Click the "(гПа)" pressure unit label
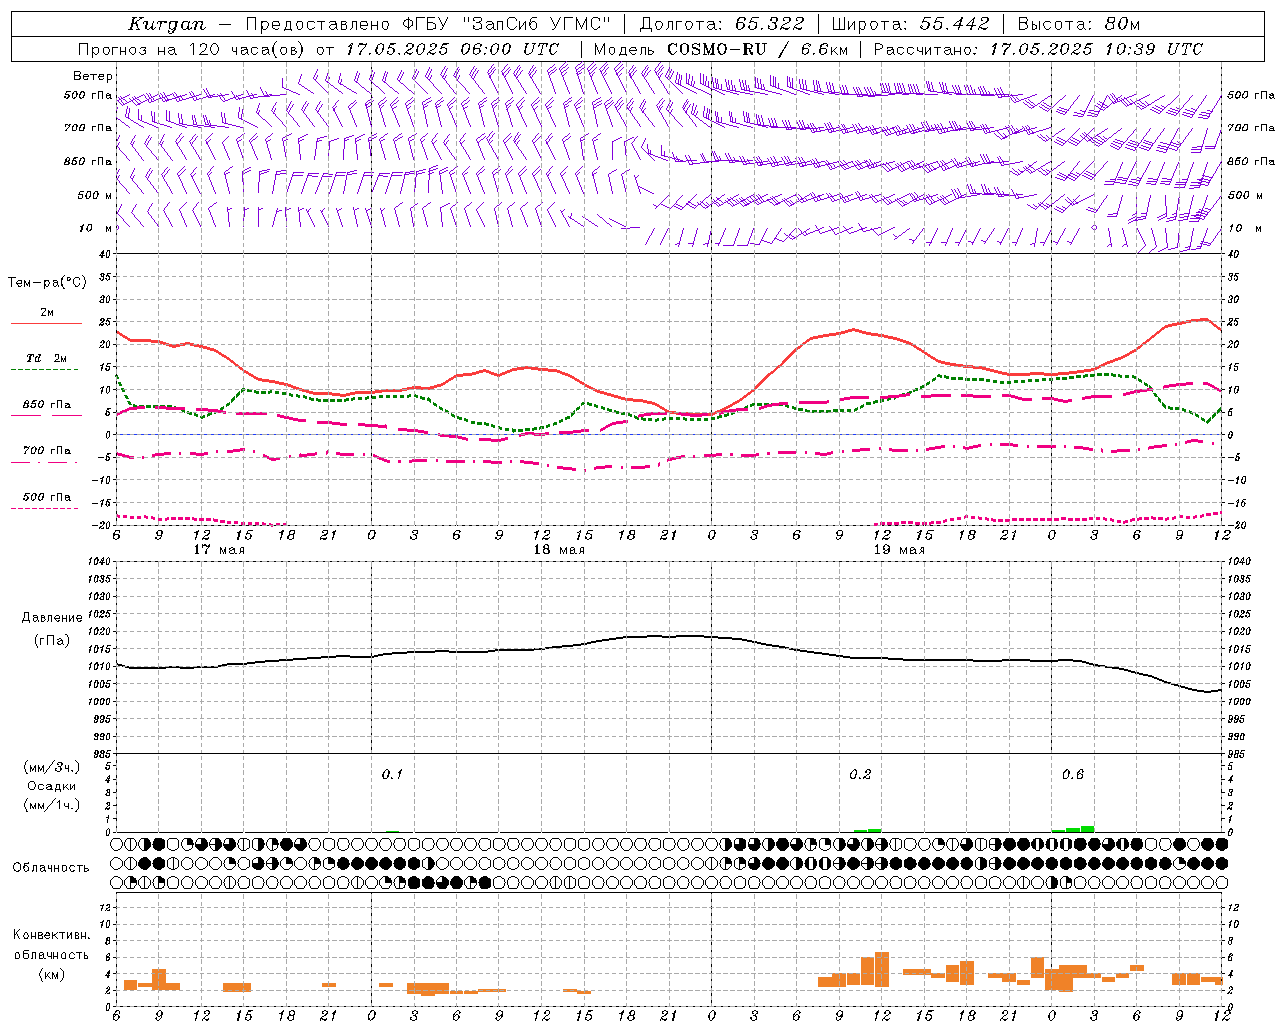Viewport: 1280px width, 1024px height. 52,640
